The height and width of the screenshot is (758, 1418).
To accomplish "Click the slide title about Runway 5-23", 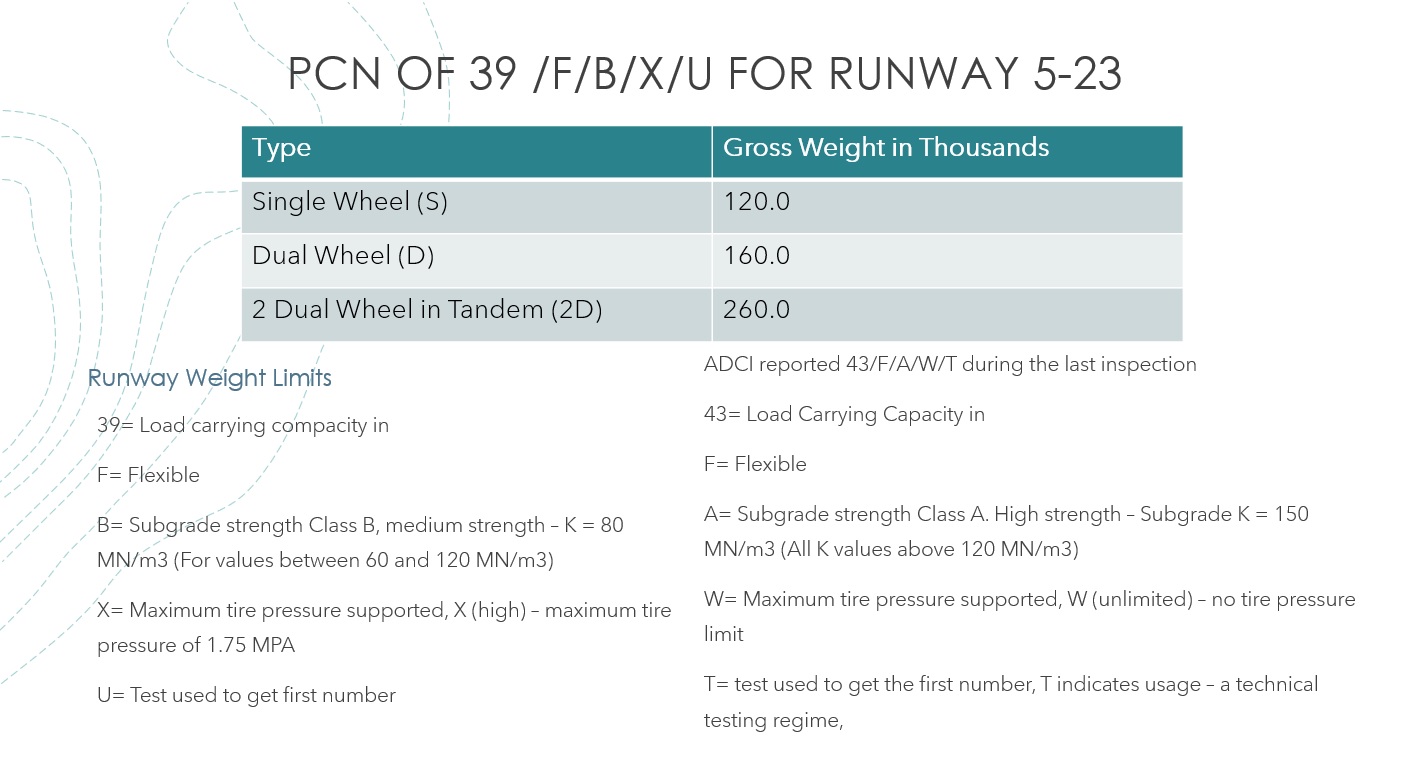I will point(704,75).
